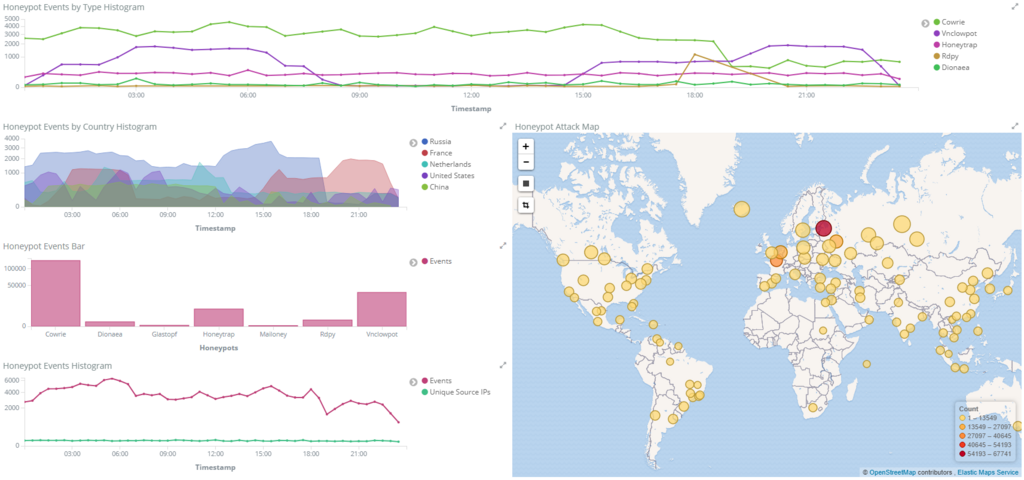Image resolution: width=1024 pixels, height=480 pixels.
Task: Click map legend range 27097 – 40645
Action: (x=985, y=436)
